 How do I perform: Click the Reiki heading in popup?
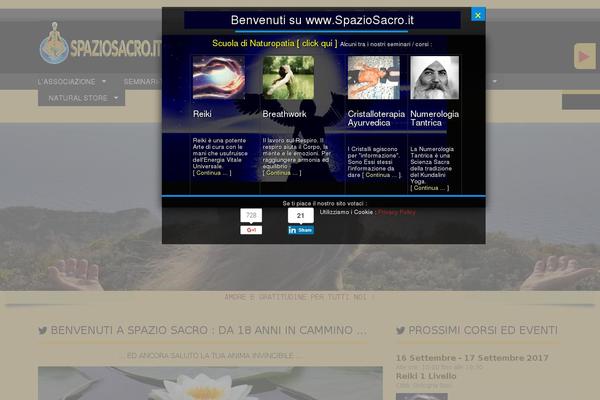point(202,114)
